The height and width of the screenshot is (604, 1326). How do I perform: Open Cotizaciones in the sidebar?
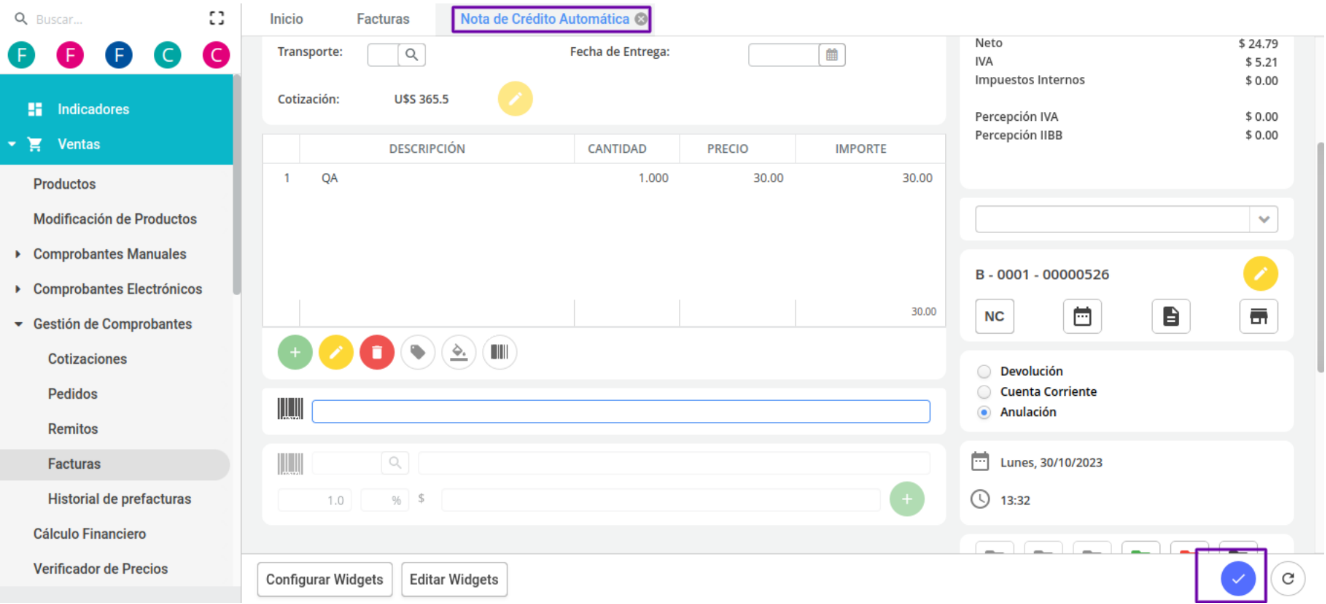tap(88, 359)
